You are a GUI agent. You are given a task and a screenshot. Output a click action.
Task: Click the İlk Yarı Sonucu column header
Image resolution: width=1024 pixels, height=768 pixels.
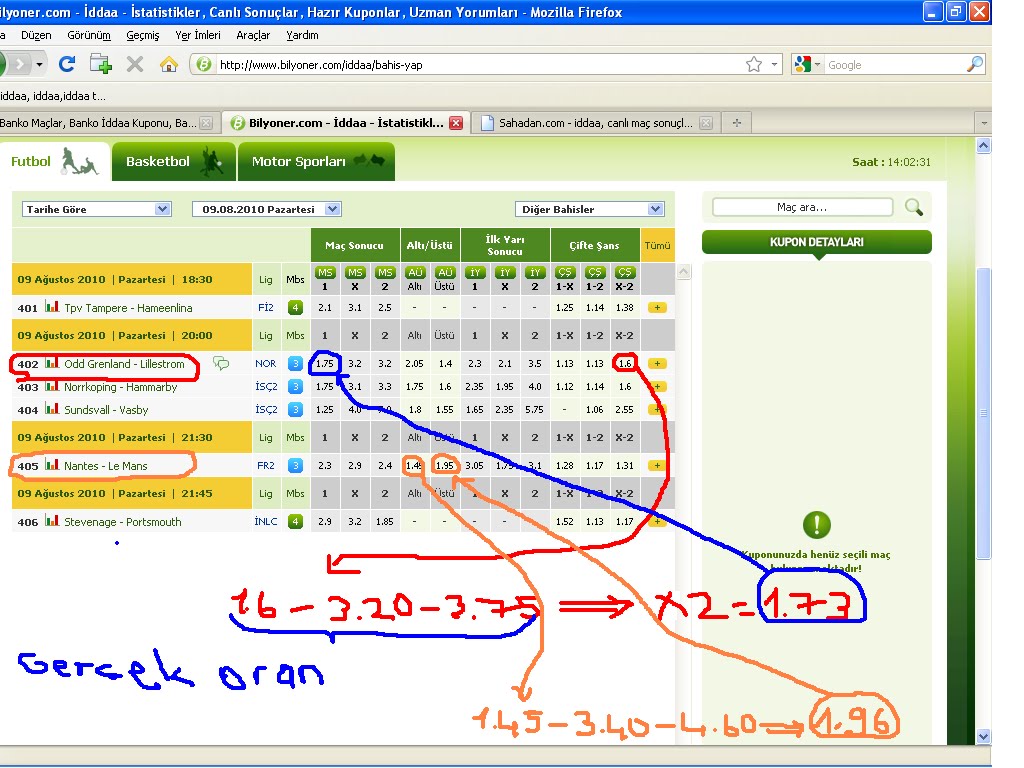pyautogui.click(x=505, y=246)
